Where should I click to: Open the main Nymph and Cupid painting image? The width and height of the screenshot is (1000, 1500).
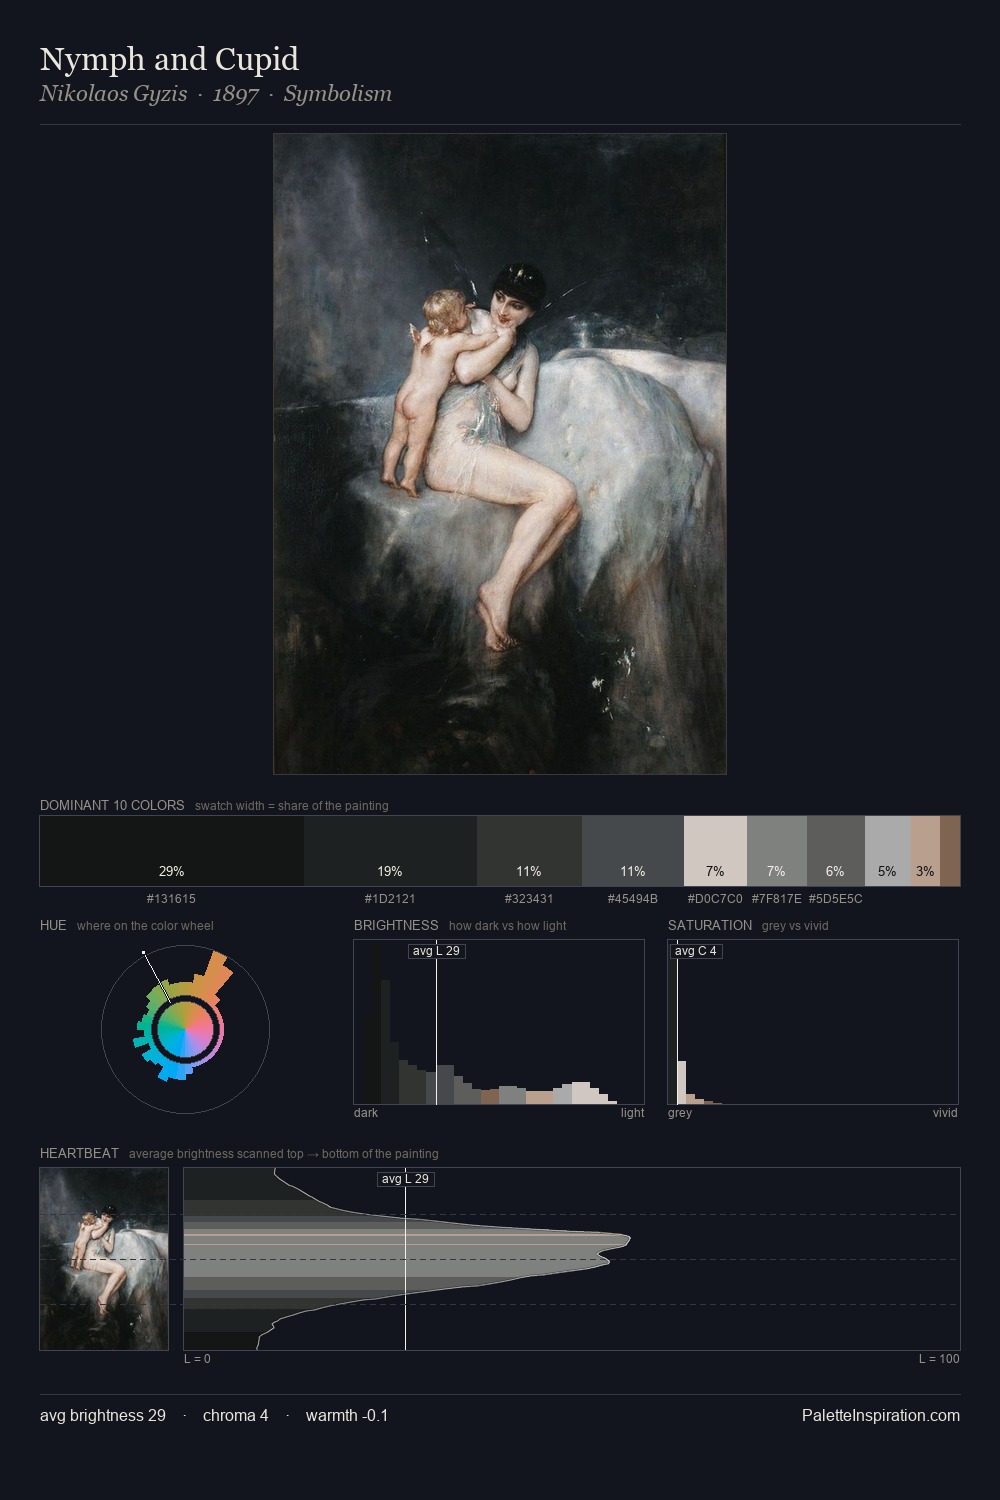500,454
